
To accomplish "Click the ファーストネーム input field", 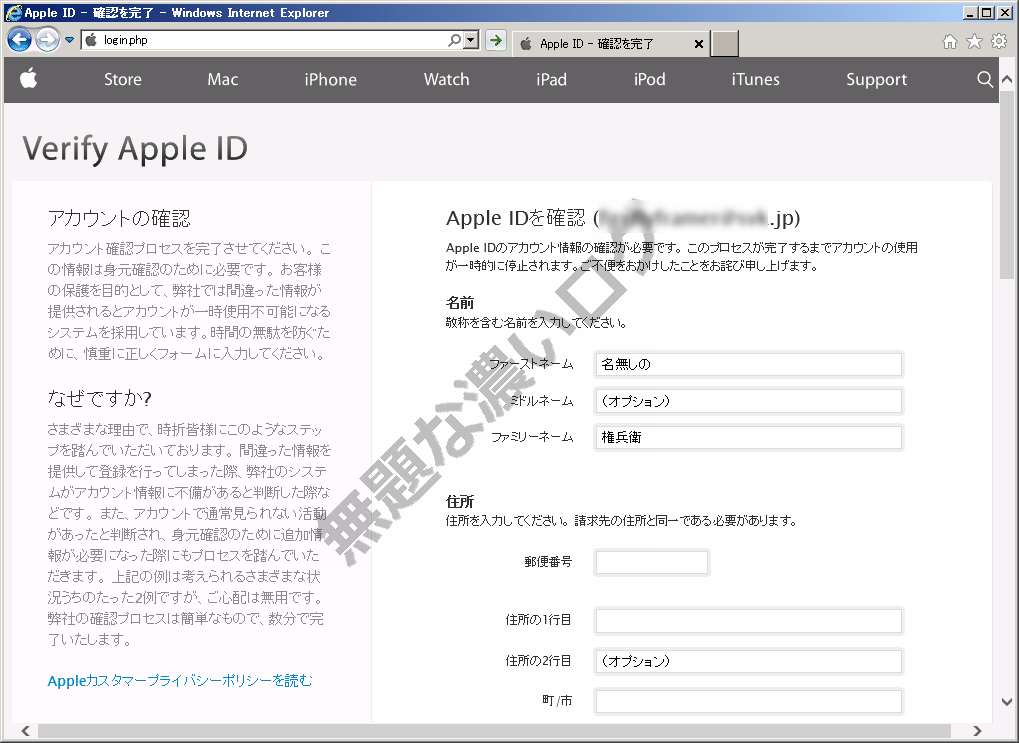I will pyautogui.click(x=749, y=364).
